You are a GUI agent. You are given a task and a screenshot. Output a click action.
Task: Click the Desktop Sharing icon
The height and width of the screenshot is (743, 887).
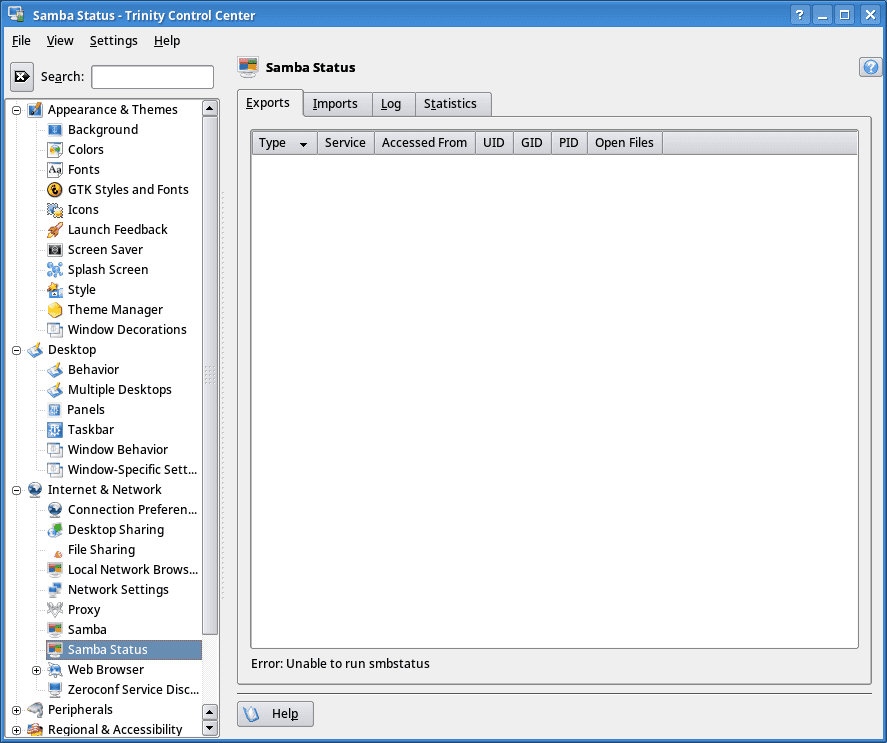click(55, 530)
